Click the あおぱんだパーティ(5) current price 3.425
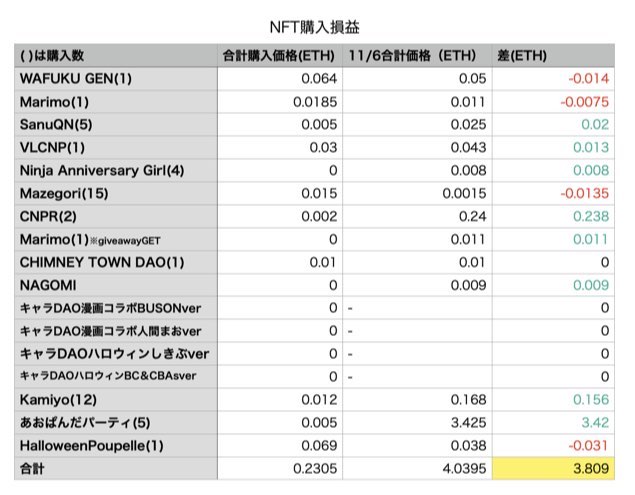 point(468,423)
